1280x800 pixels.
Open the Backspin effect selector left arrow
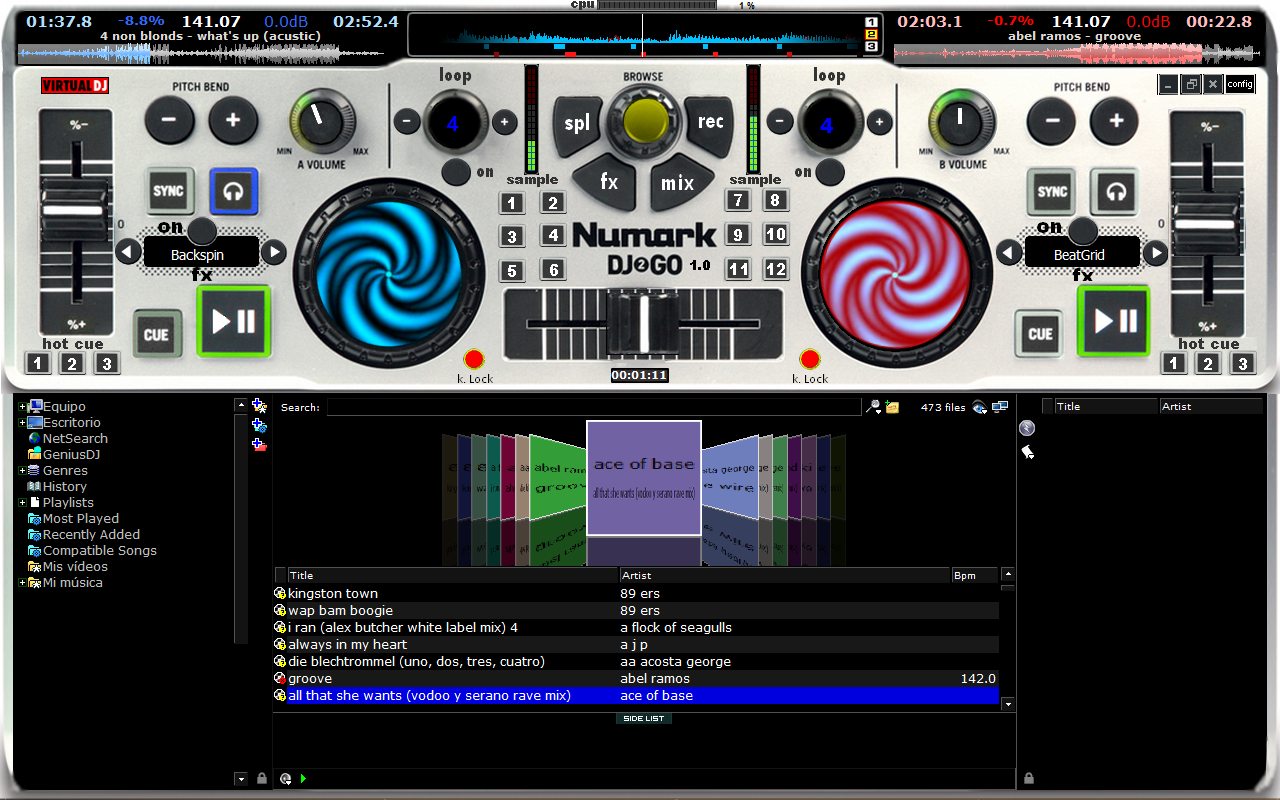pos(128,251)
